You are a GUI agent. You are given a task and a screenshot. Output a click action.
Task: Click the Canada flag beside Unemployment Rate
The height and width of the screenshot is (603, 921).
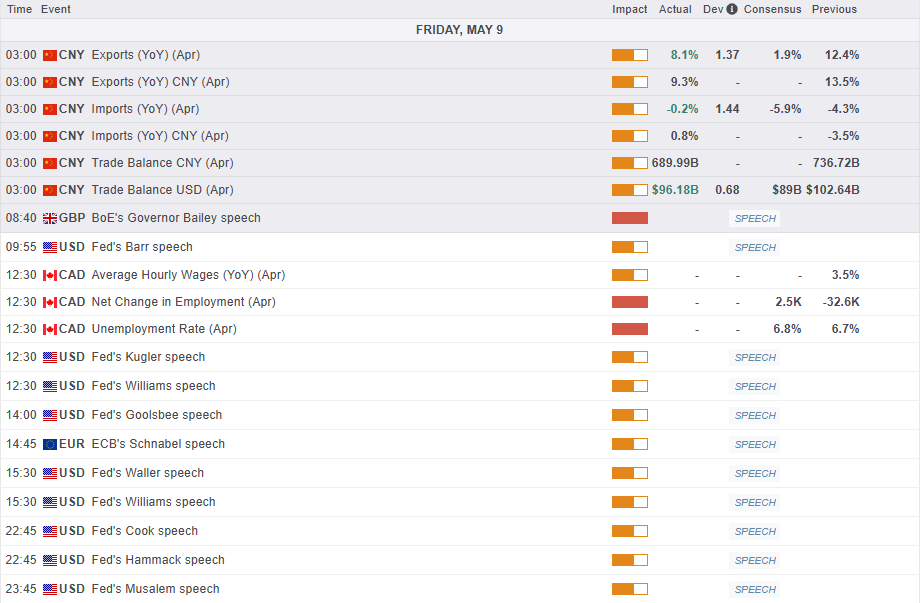point(50,329)
